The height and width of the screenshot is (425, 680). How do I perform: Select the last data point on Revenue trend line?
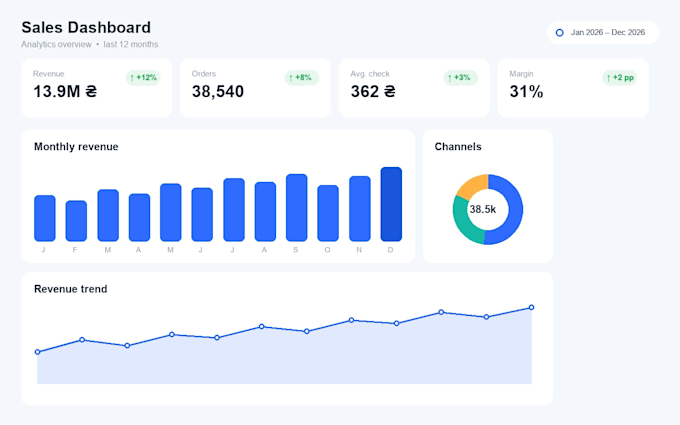pyautogui.click(x=531, y=307)
